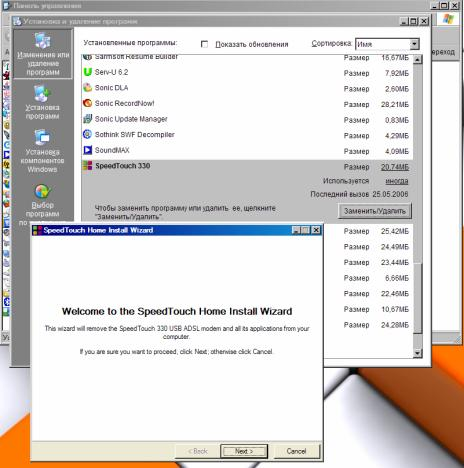
Task: Click the 28,21МБ size value
Action: (x=395, y=104)
